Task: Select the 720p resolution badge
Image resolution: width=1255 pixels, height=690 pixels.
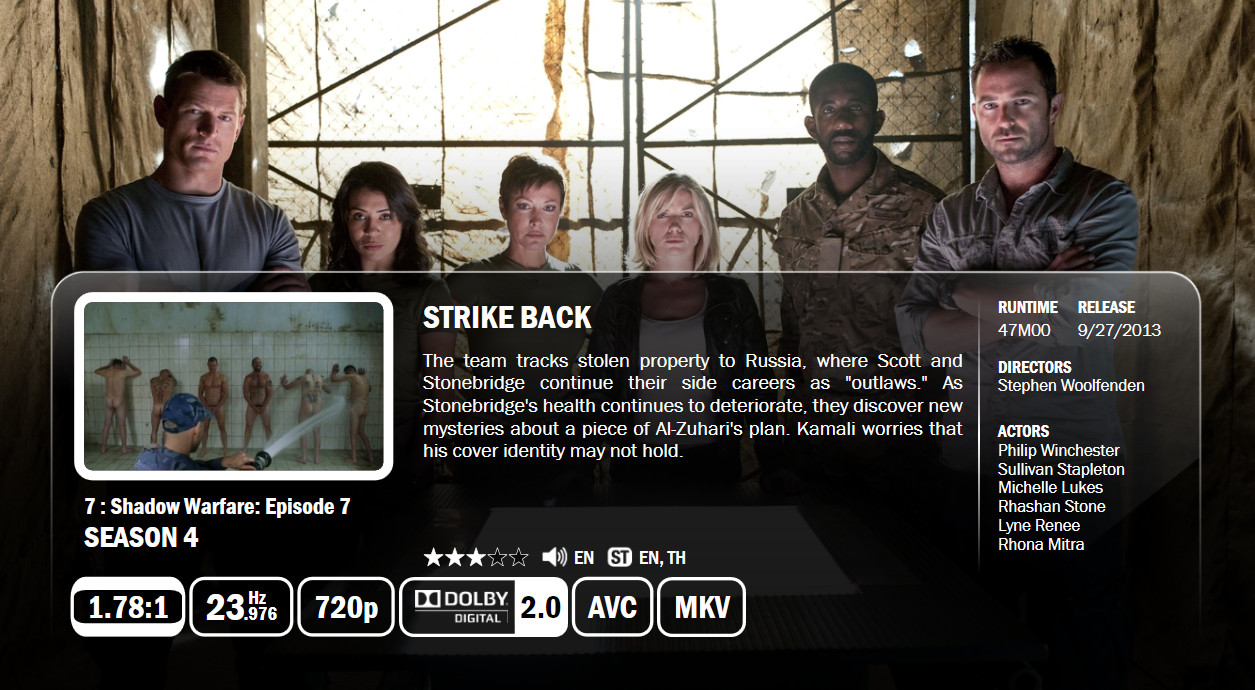Action: (x=346, y=607)
